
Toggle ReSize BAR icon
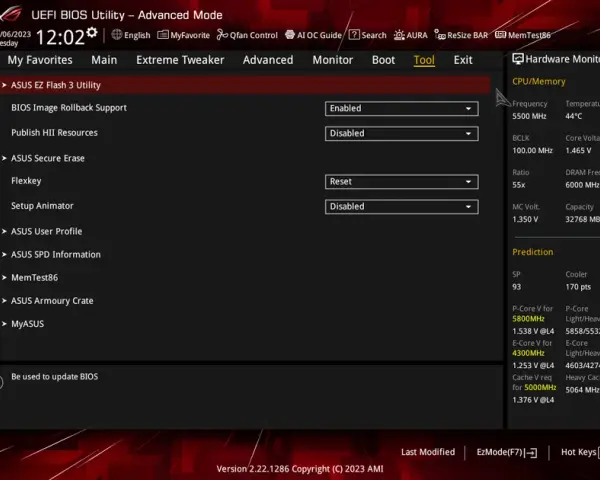440,35
